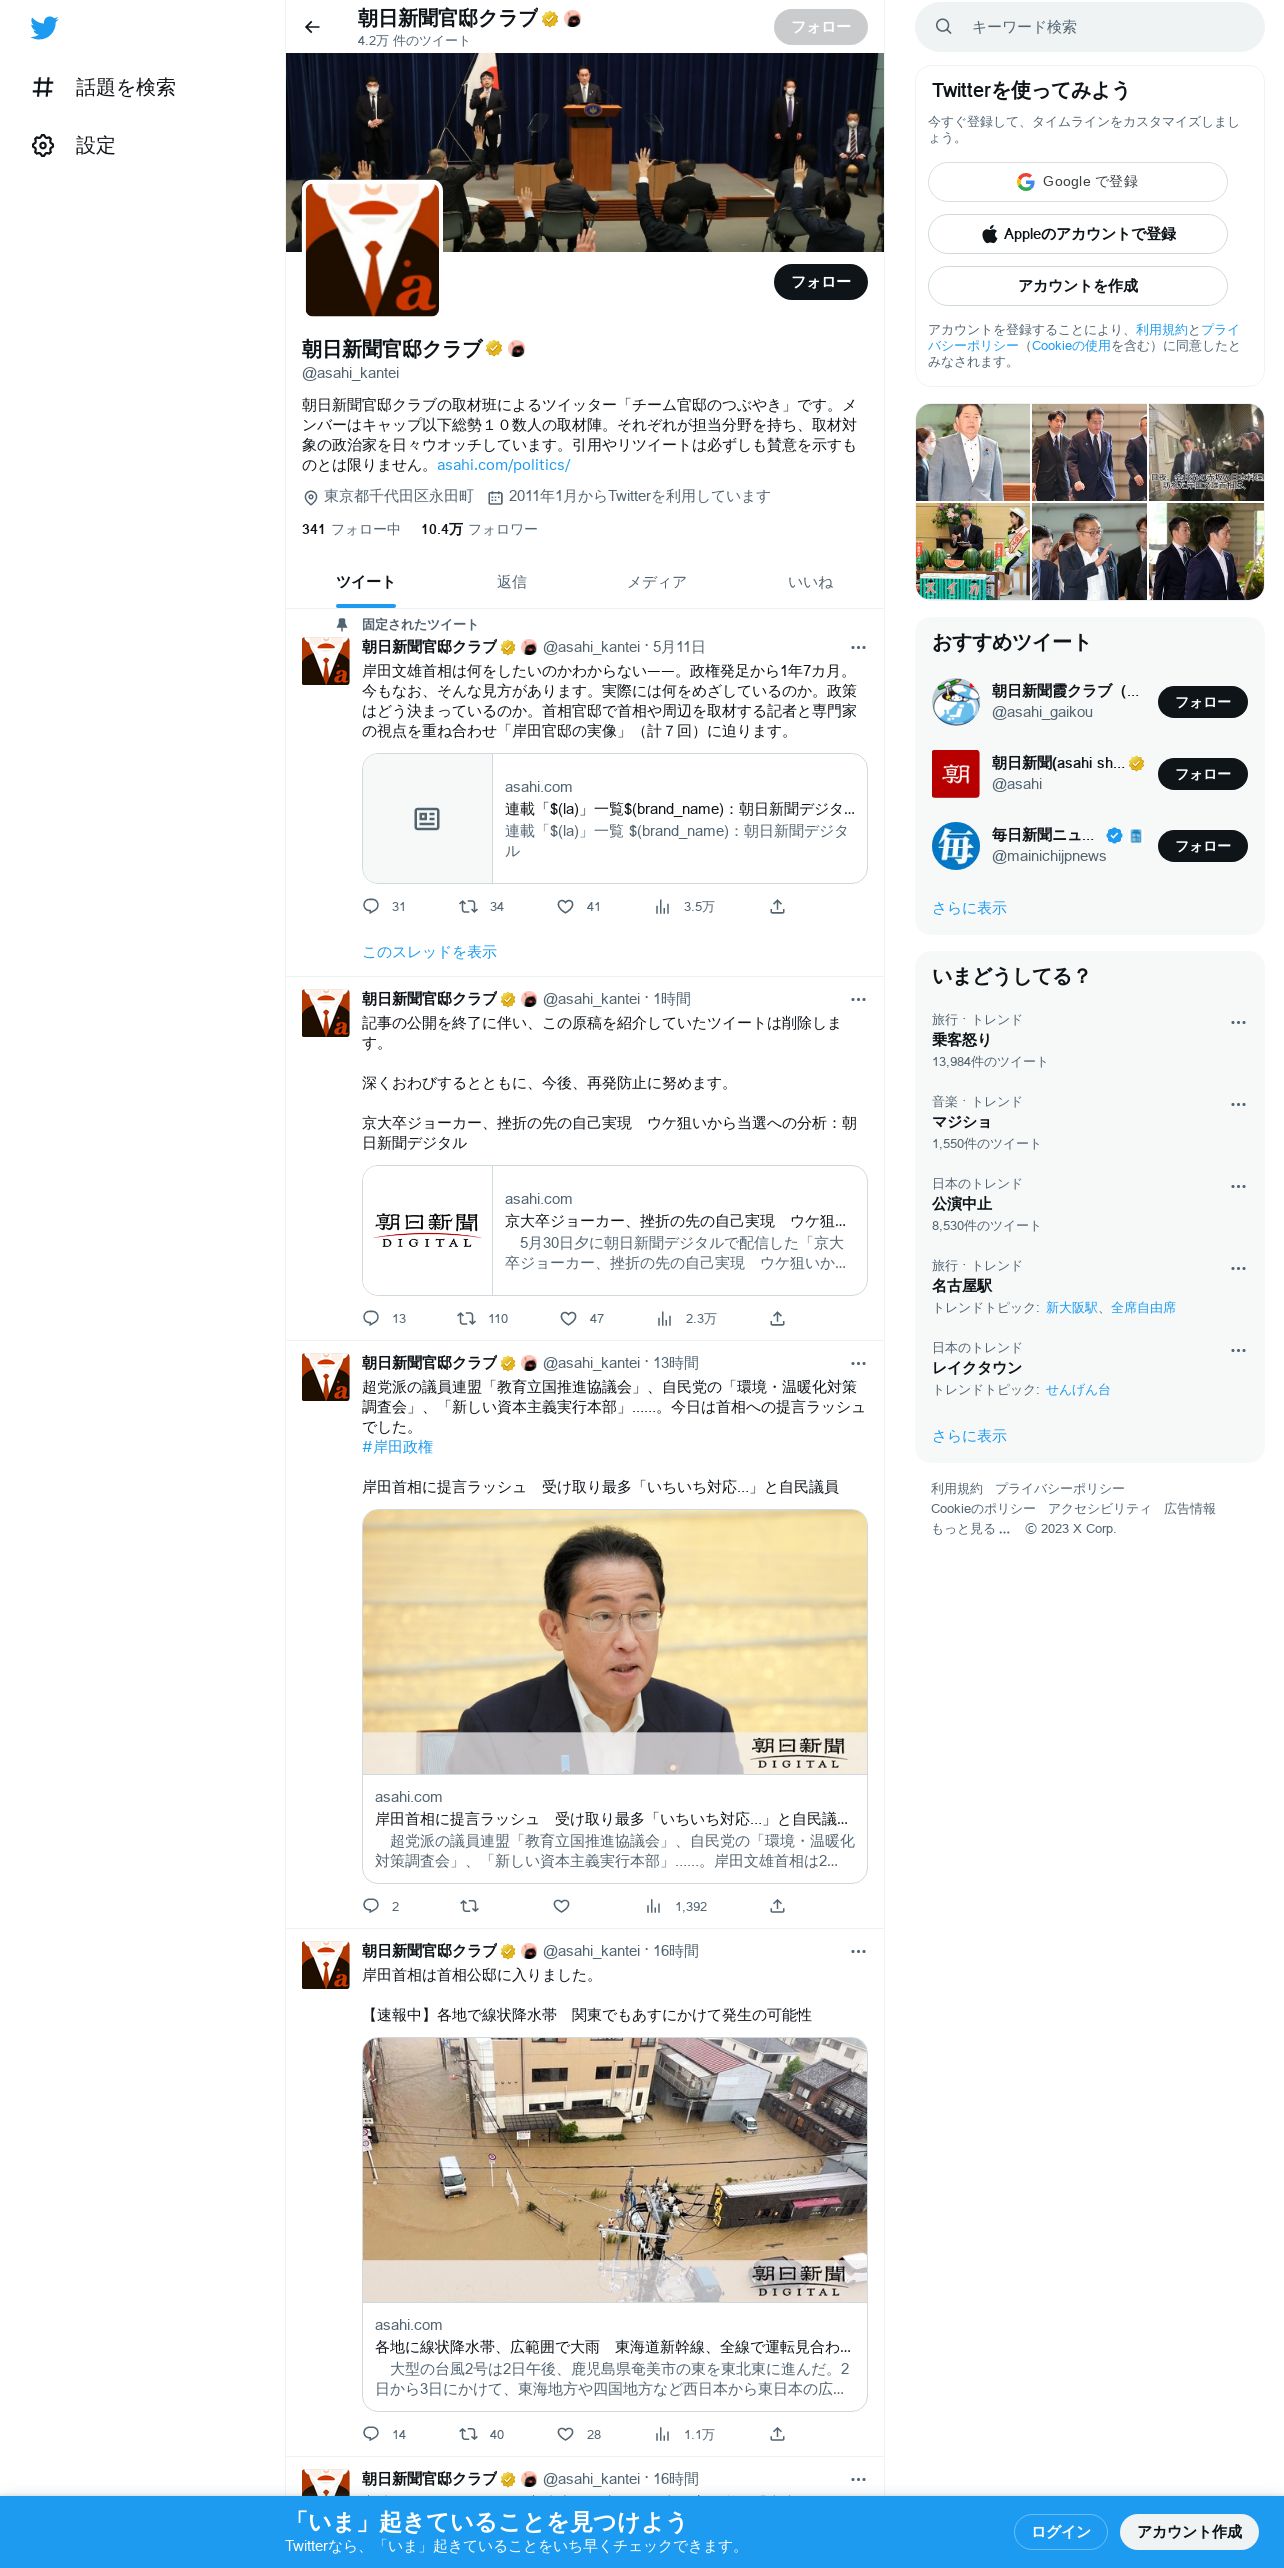This screenshot has width=1284, height=2568.
Task: Reply to the tweet with 13 replies
Action: pos(384,1318)
